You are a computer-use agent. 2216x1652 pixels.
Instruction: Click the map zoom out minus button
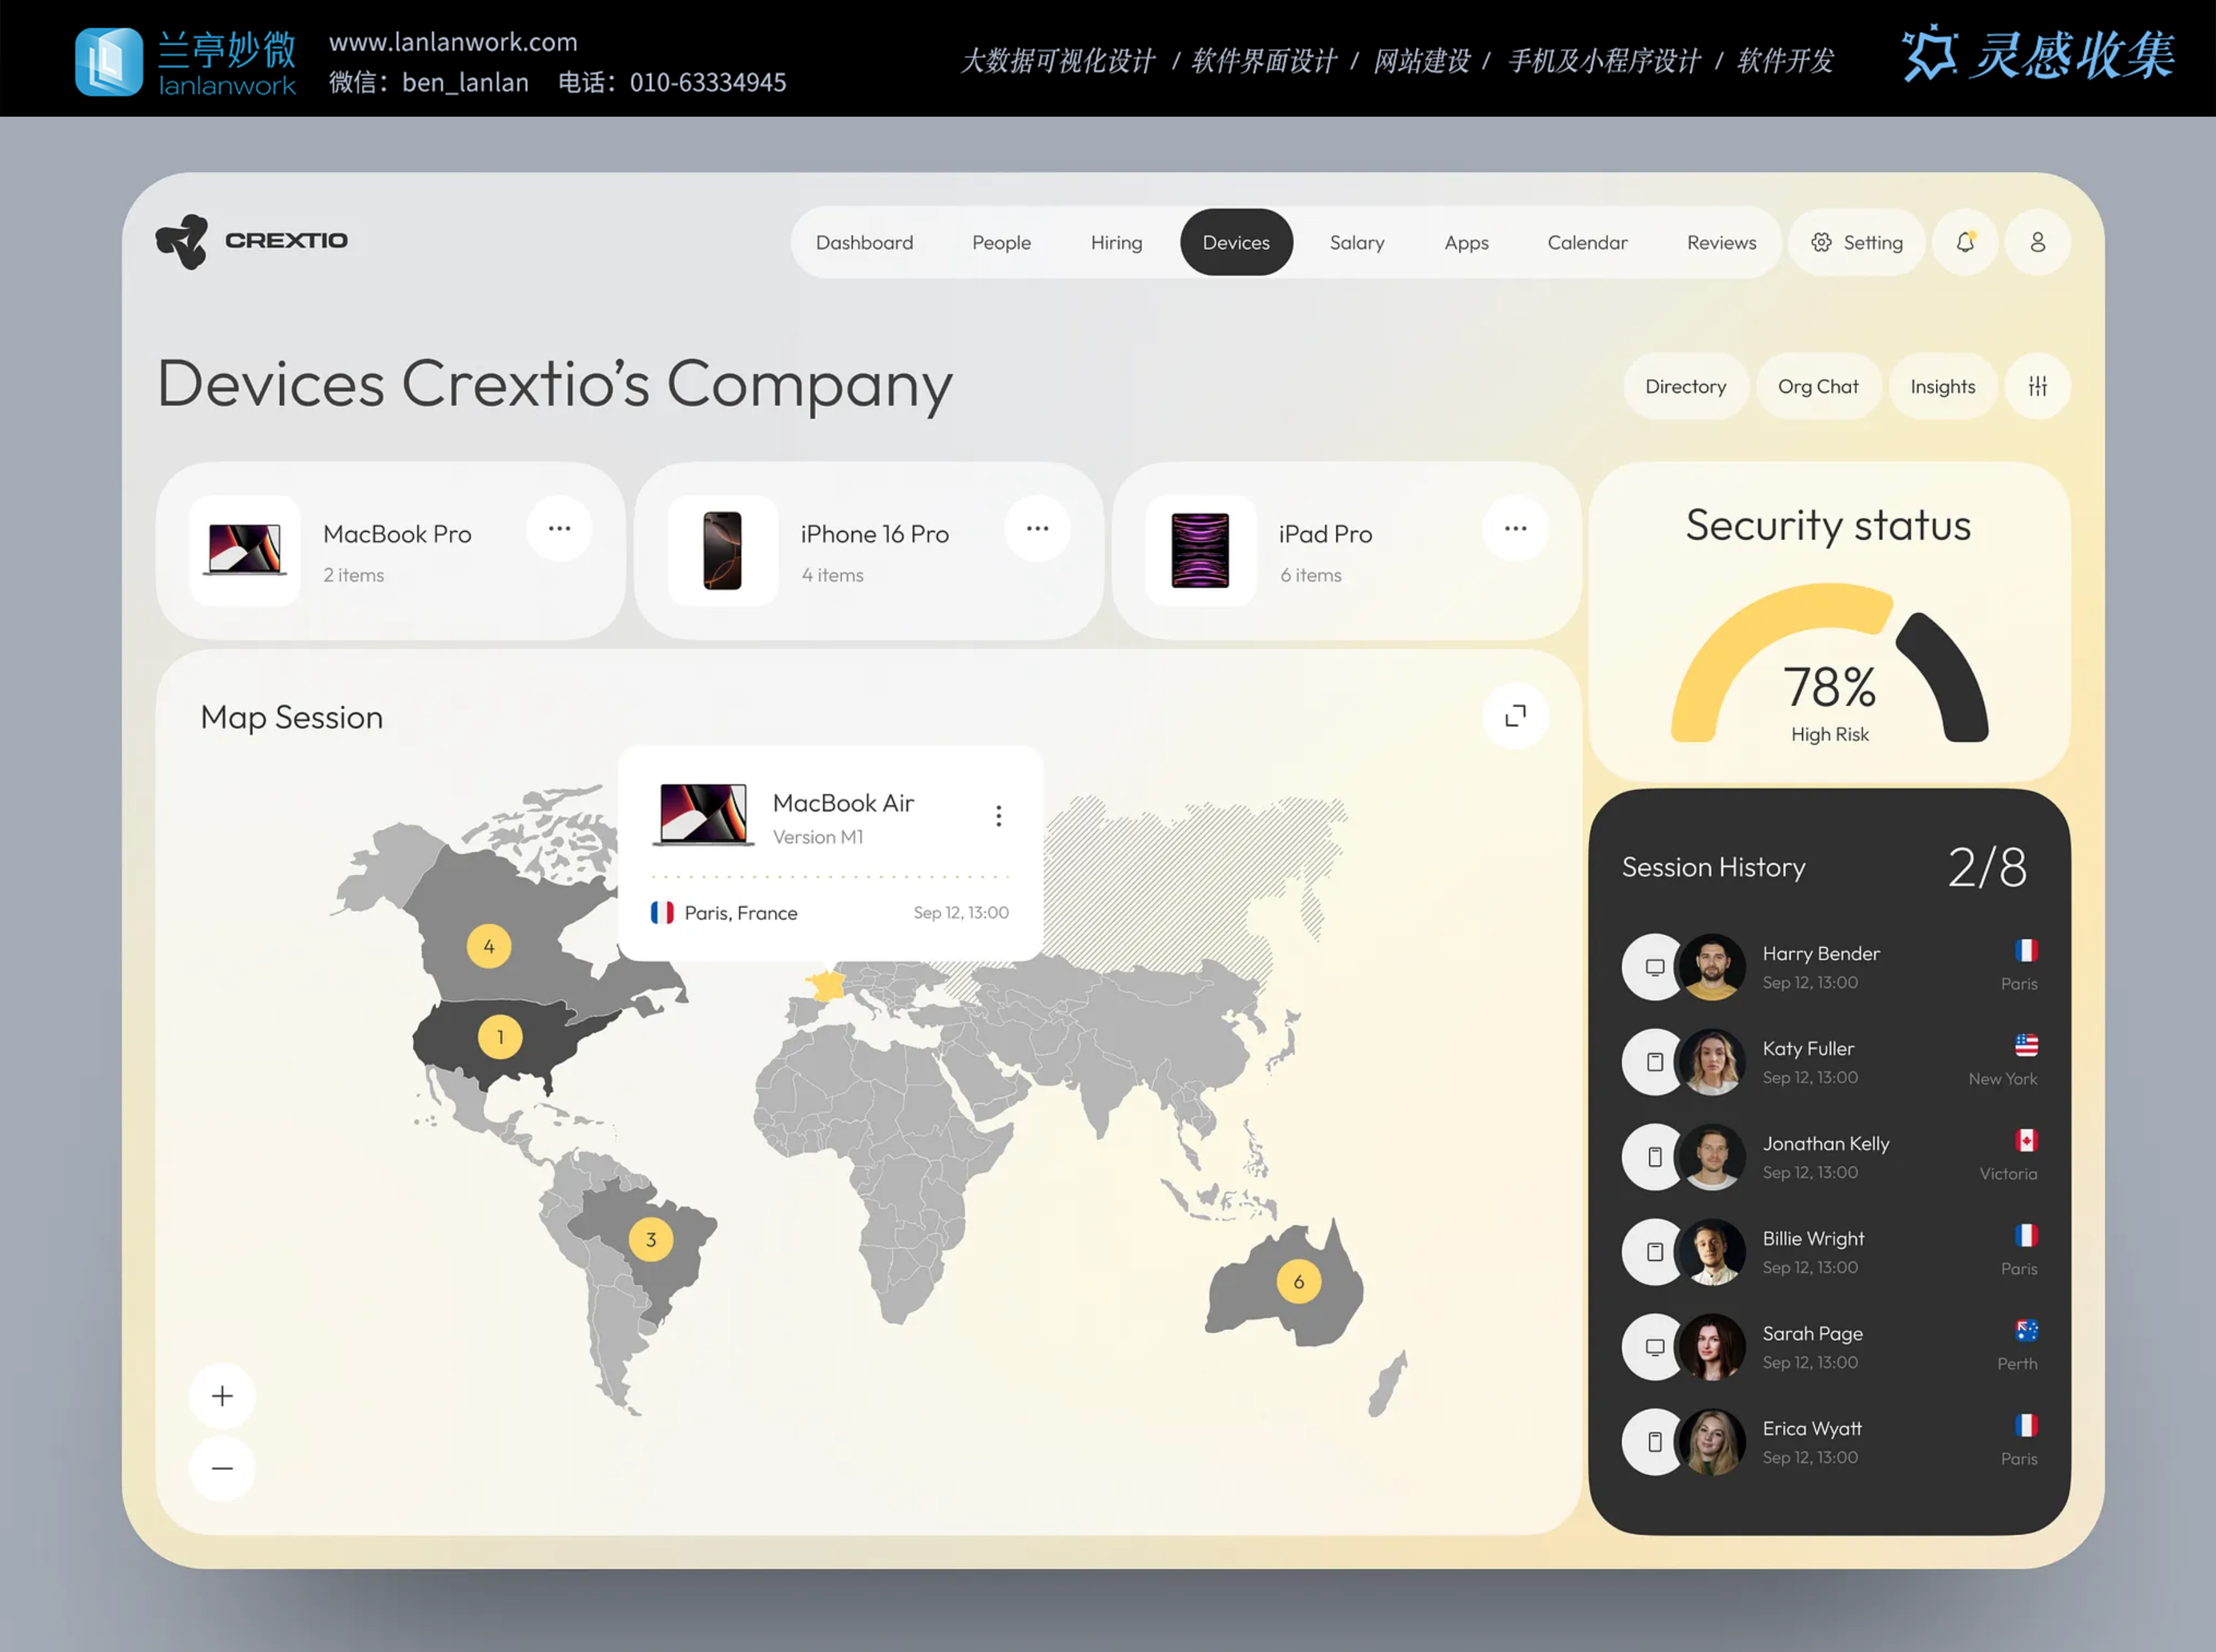pyautogui.click(x=222, y=1468)
